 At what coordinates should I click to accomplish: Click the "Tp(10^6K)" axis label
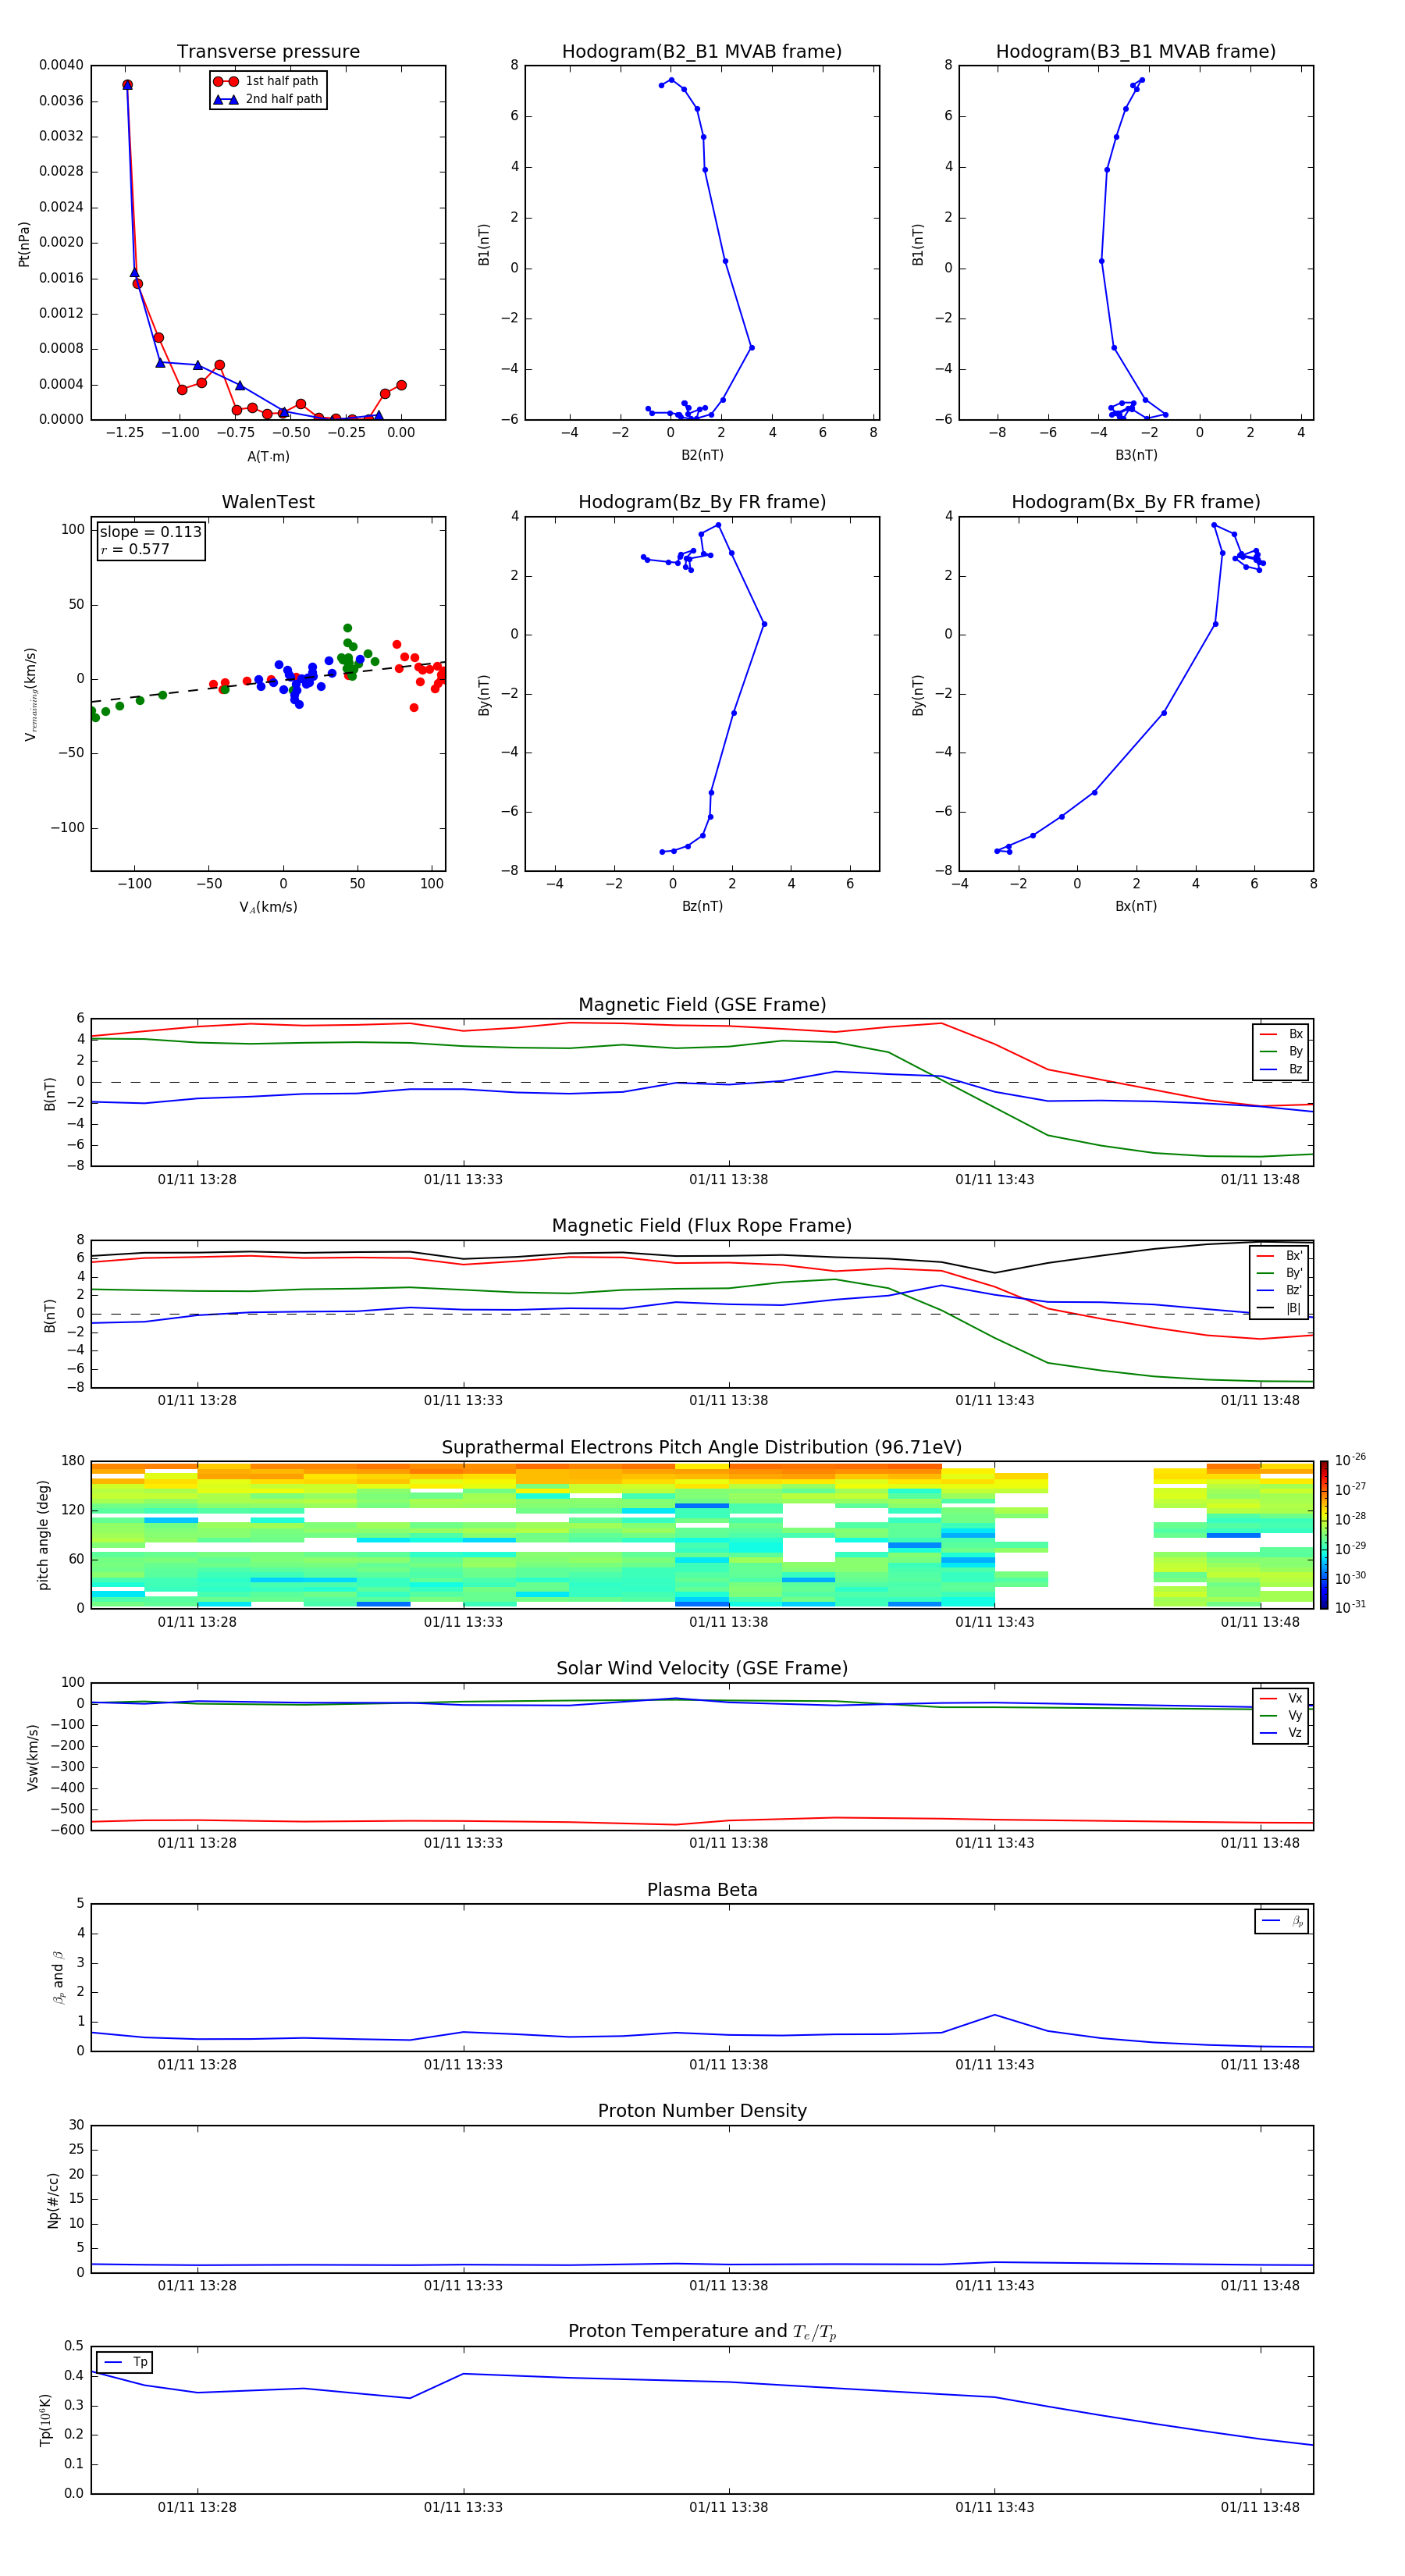[45, 2420]
